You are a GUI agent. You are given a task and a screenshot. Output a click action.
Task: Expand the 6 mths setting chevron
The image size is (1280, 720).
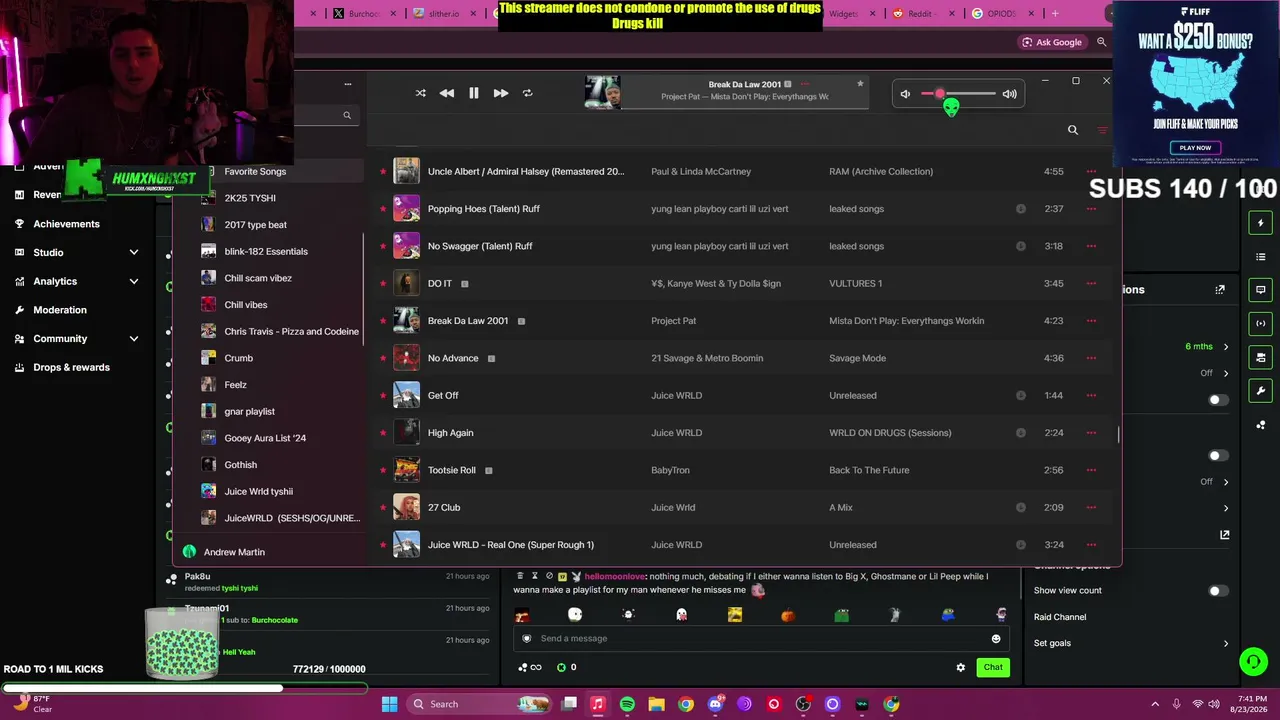(1226, 347)
